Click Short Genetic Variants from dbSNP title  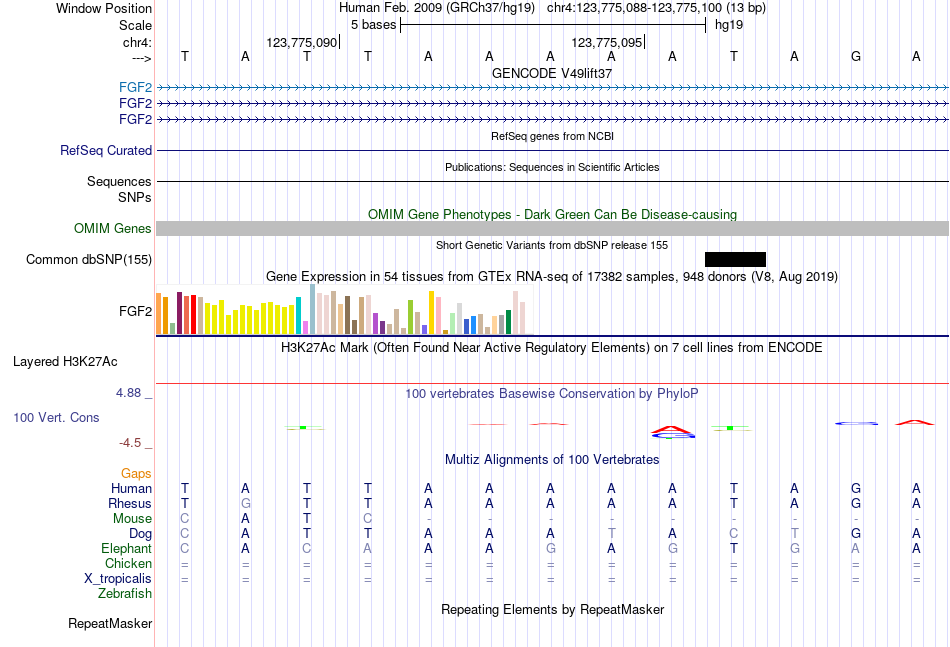click(552, 245)
